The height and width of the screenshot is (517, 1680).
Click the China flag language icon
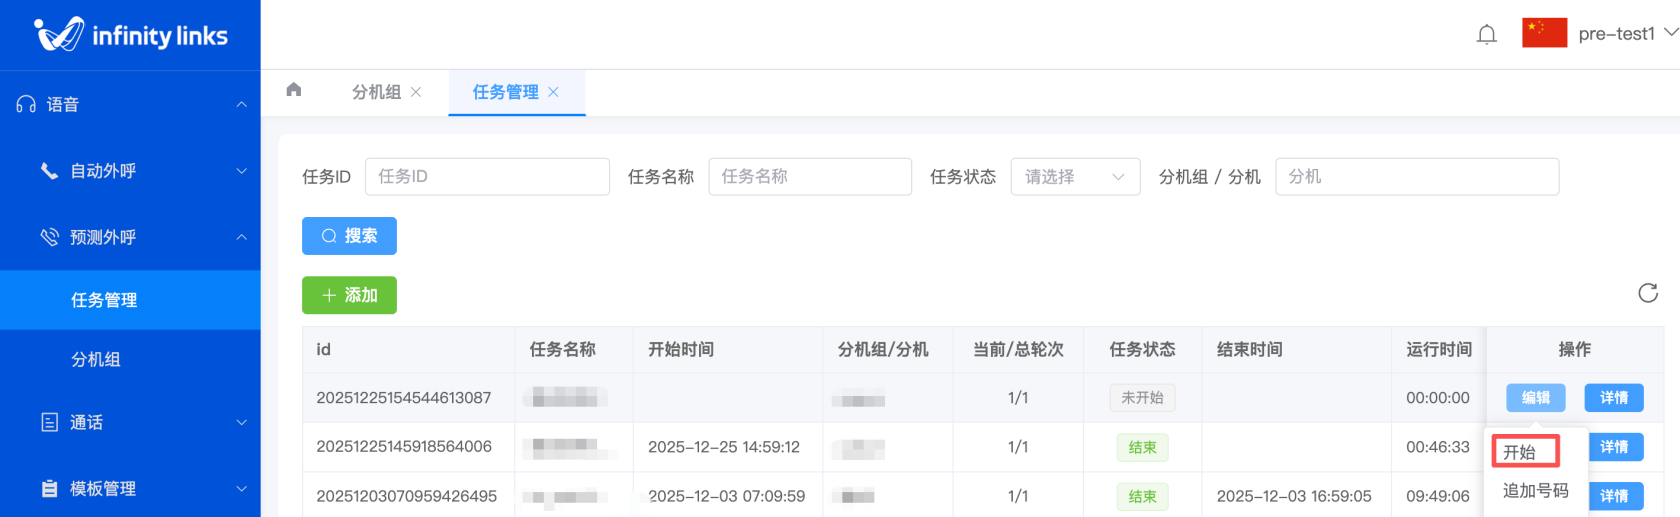[1544, 33]
